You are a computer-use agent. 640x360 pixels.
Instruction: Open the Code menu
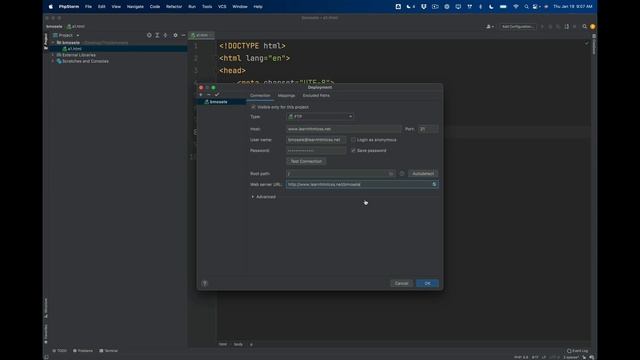click(x=155, y=7)
